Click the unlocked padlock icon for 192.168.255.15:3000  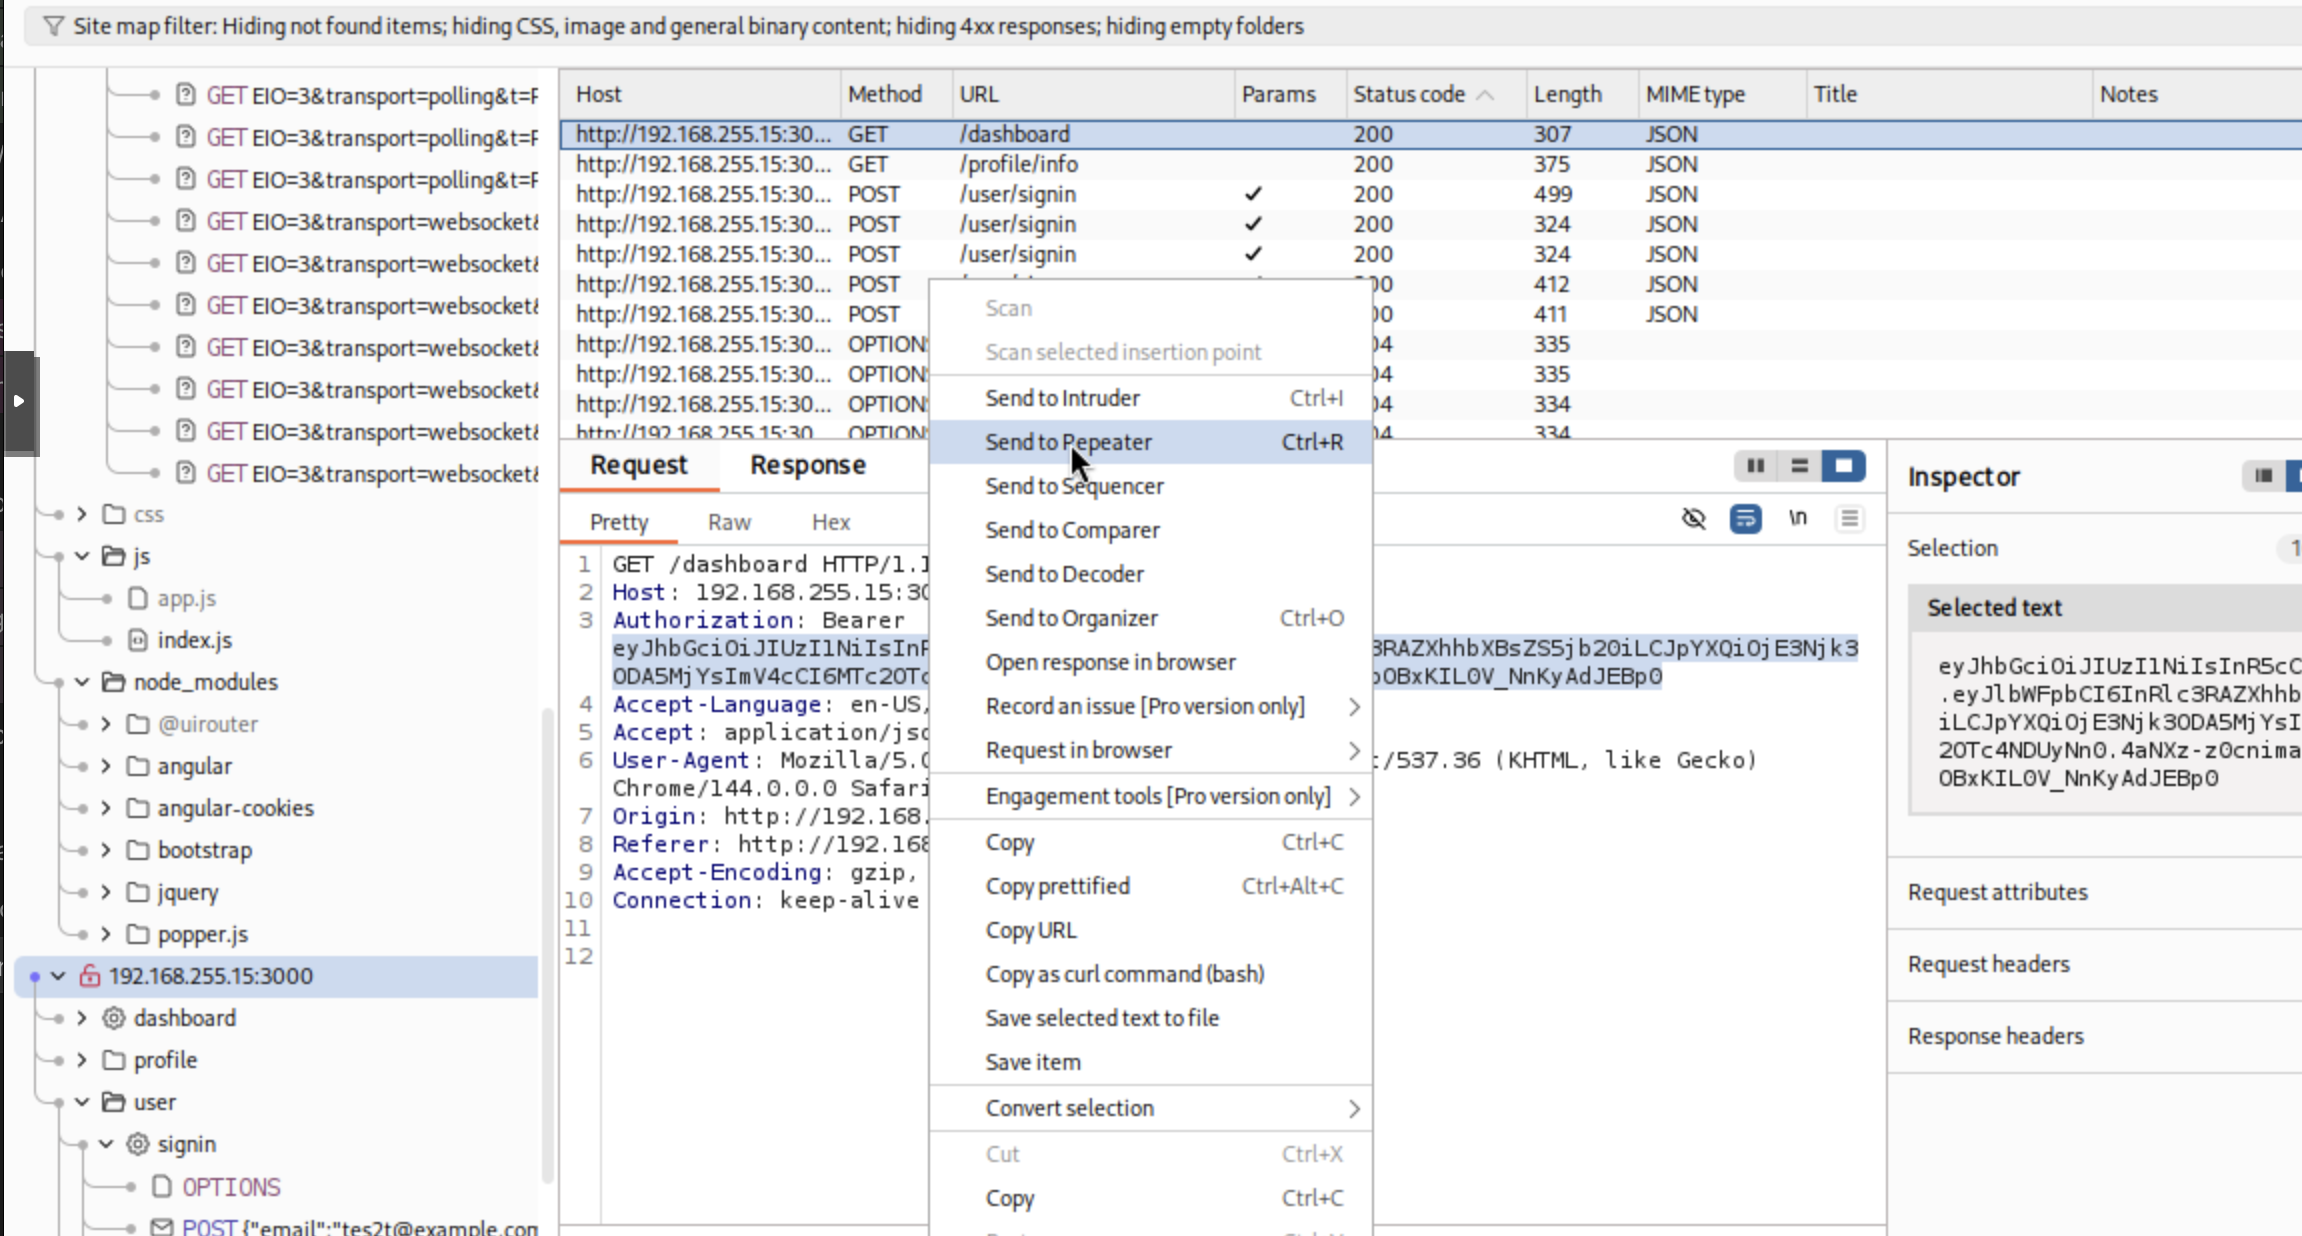tap(90, 976)
